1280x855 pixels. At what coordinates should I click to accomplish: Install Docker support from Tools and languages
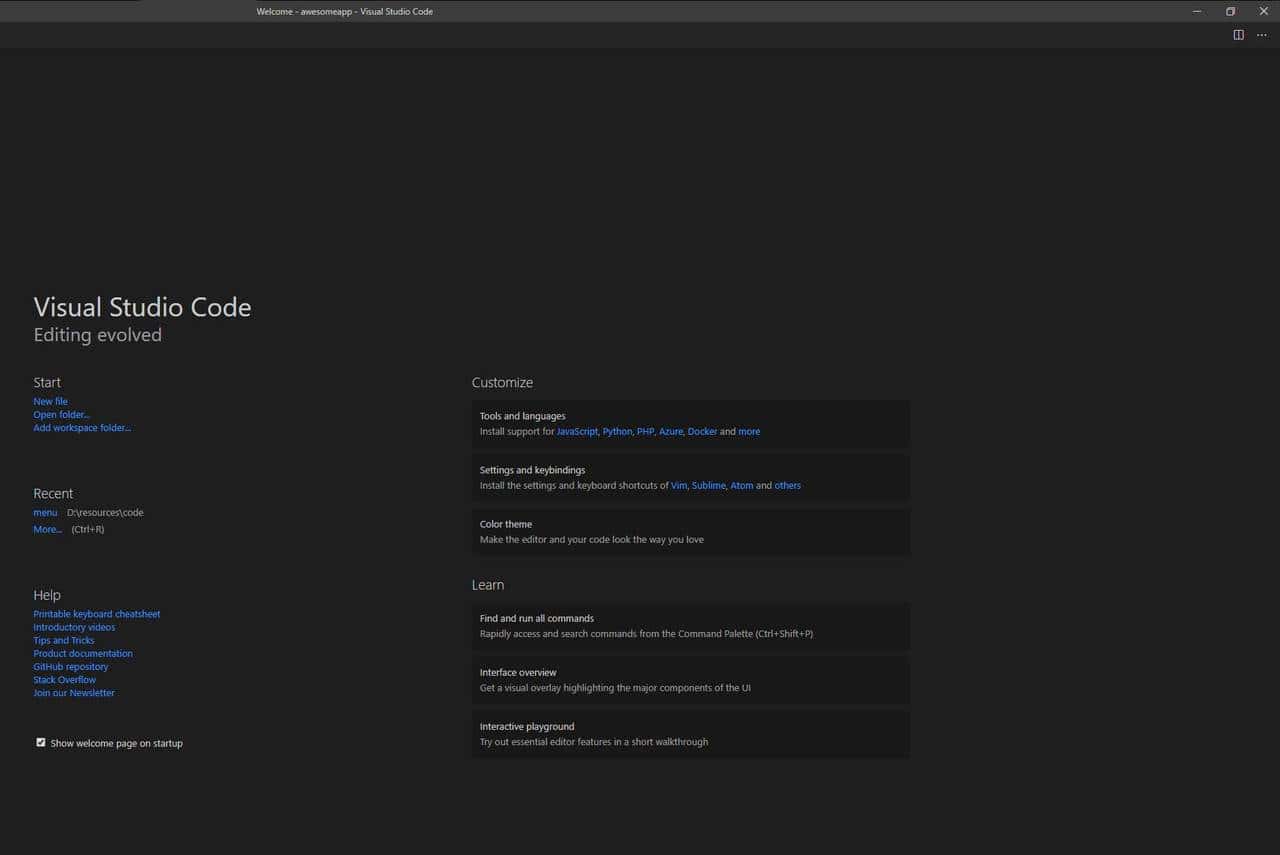tap(702, 432)
